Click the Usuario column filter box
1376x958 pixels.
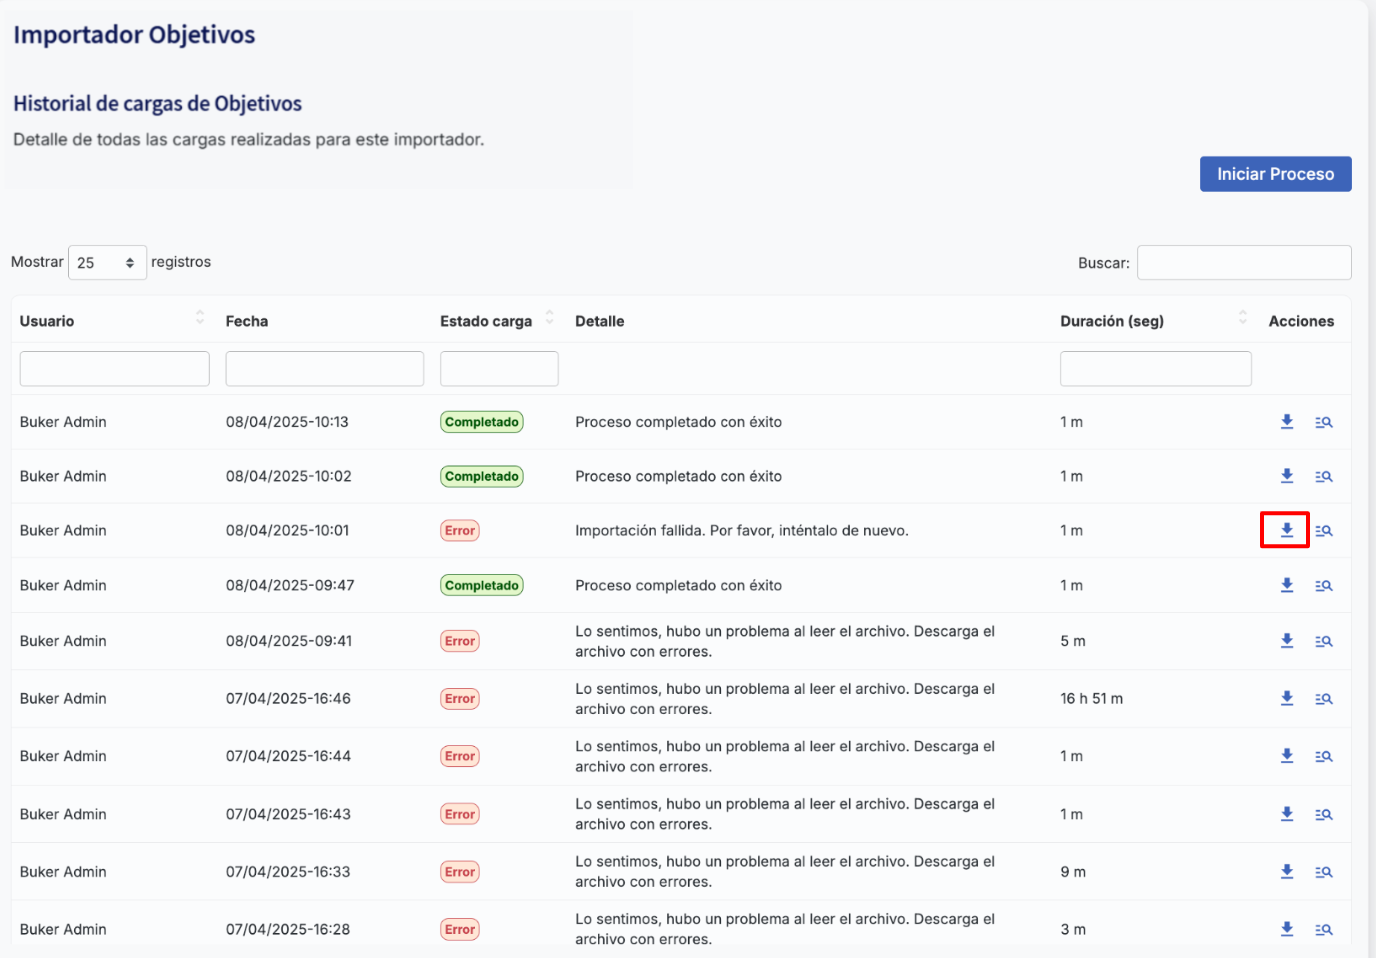(115, 369)
